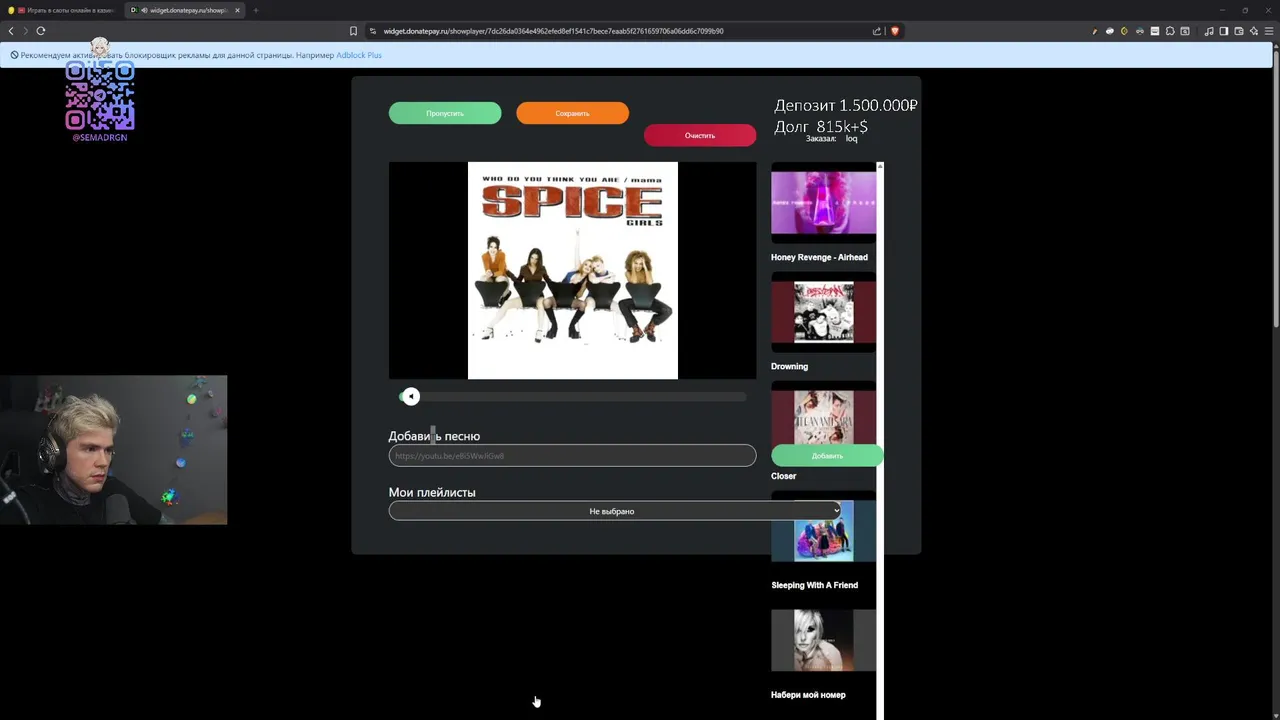Follow the Adblock Plus link
Screen dimensions: 1280x720
click(359, 55)
